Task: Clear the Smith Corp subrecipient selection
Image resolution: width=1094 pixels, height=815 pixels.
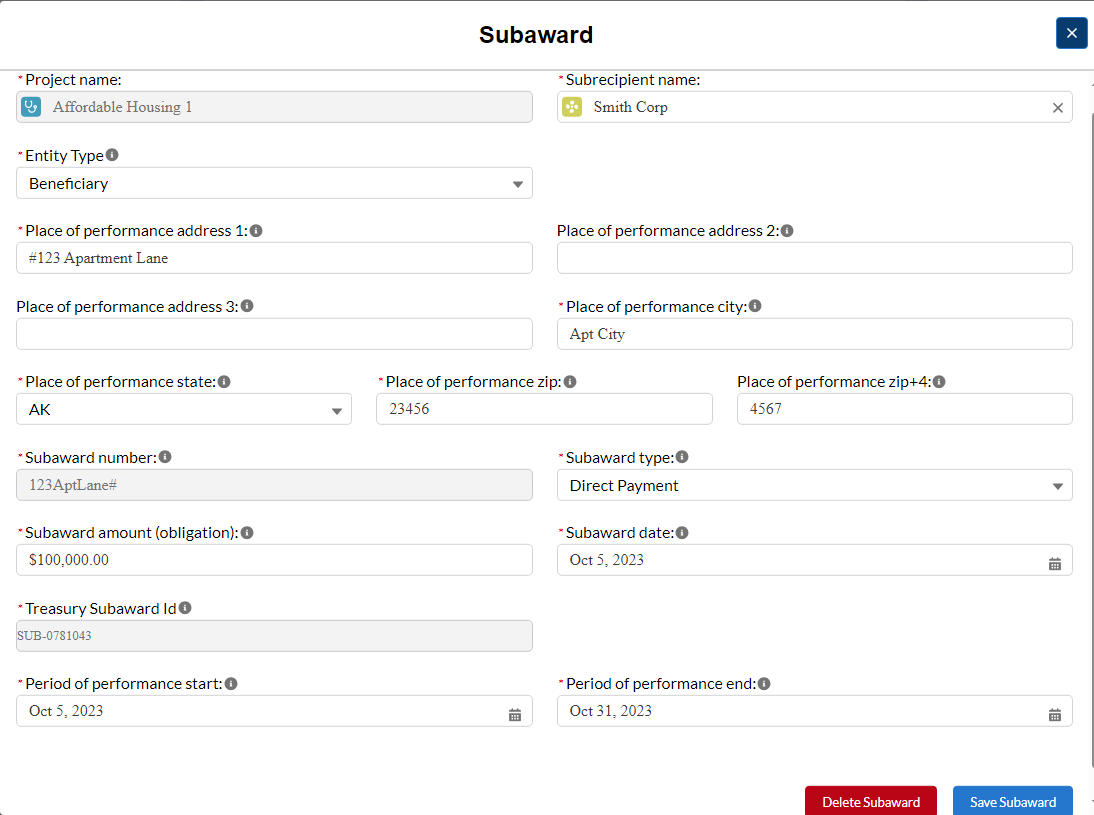Action: point(1057,108)
